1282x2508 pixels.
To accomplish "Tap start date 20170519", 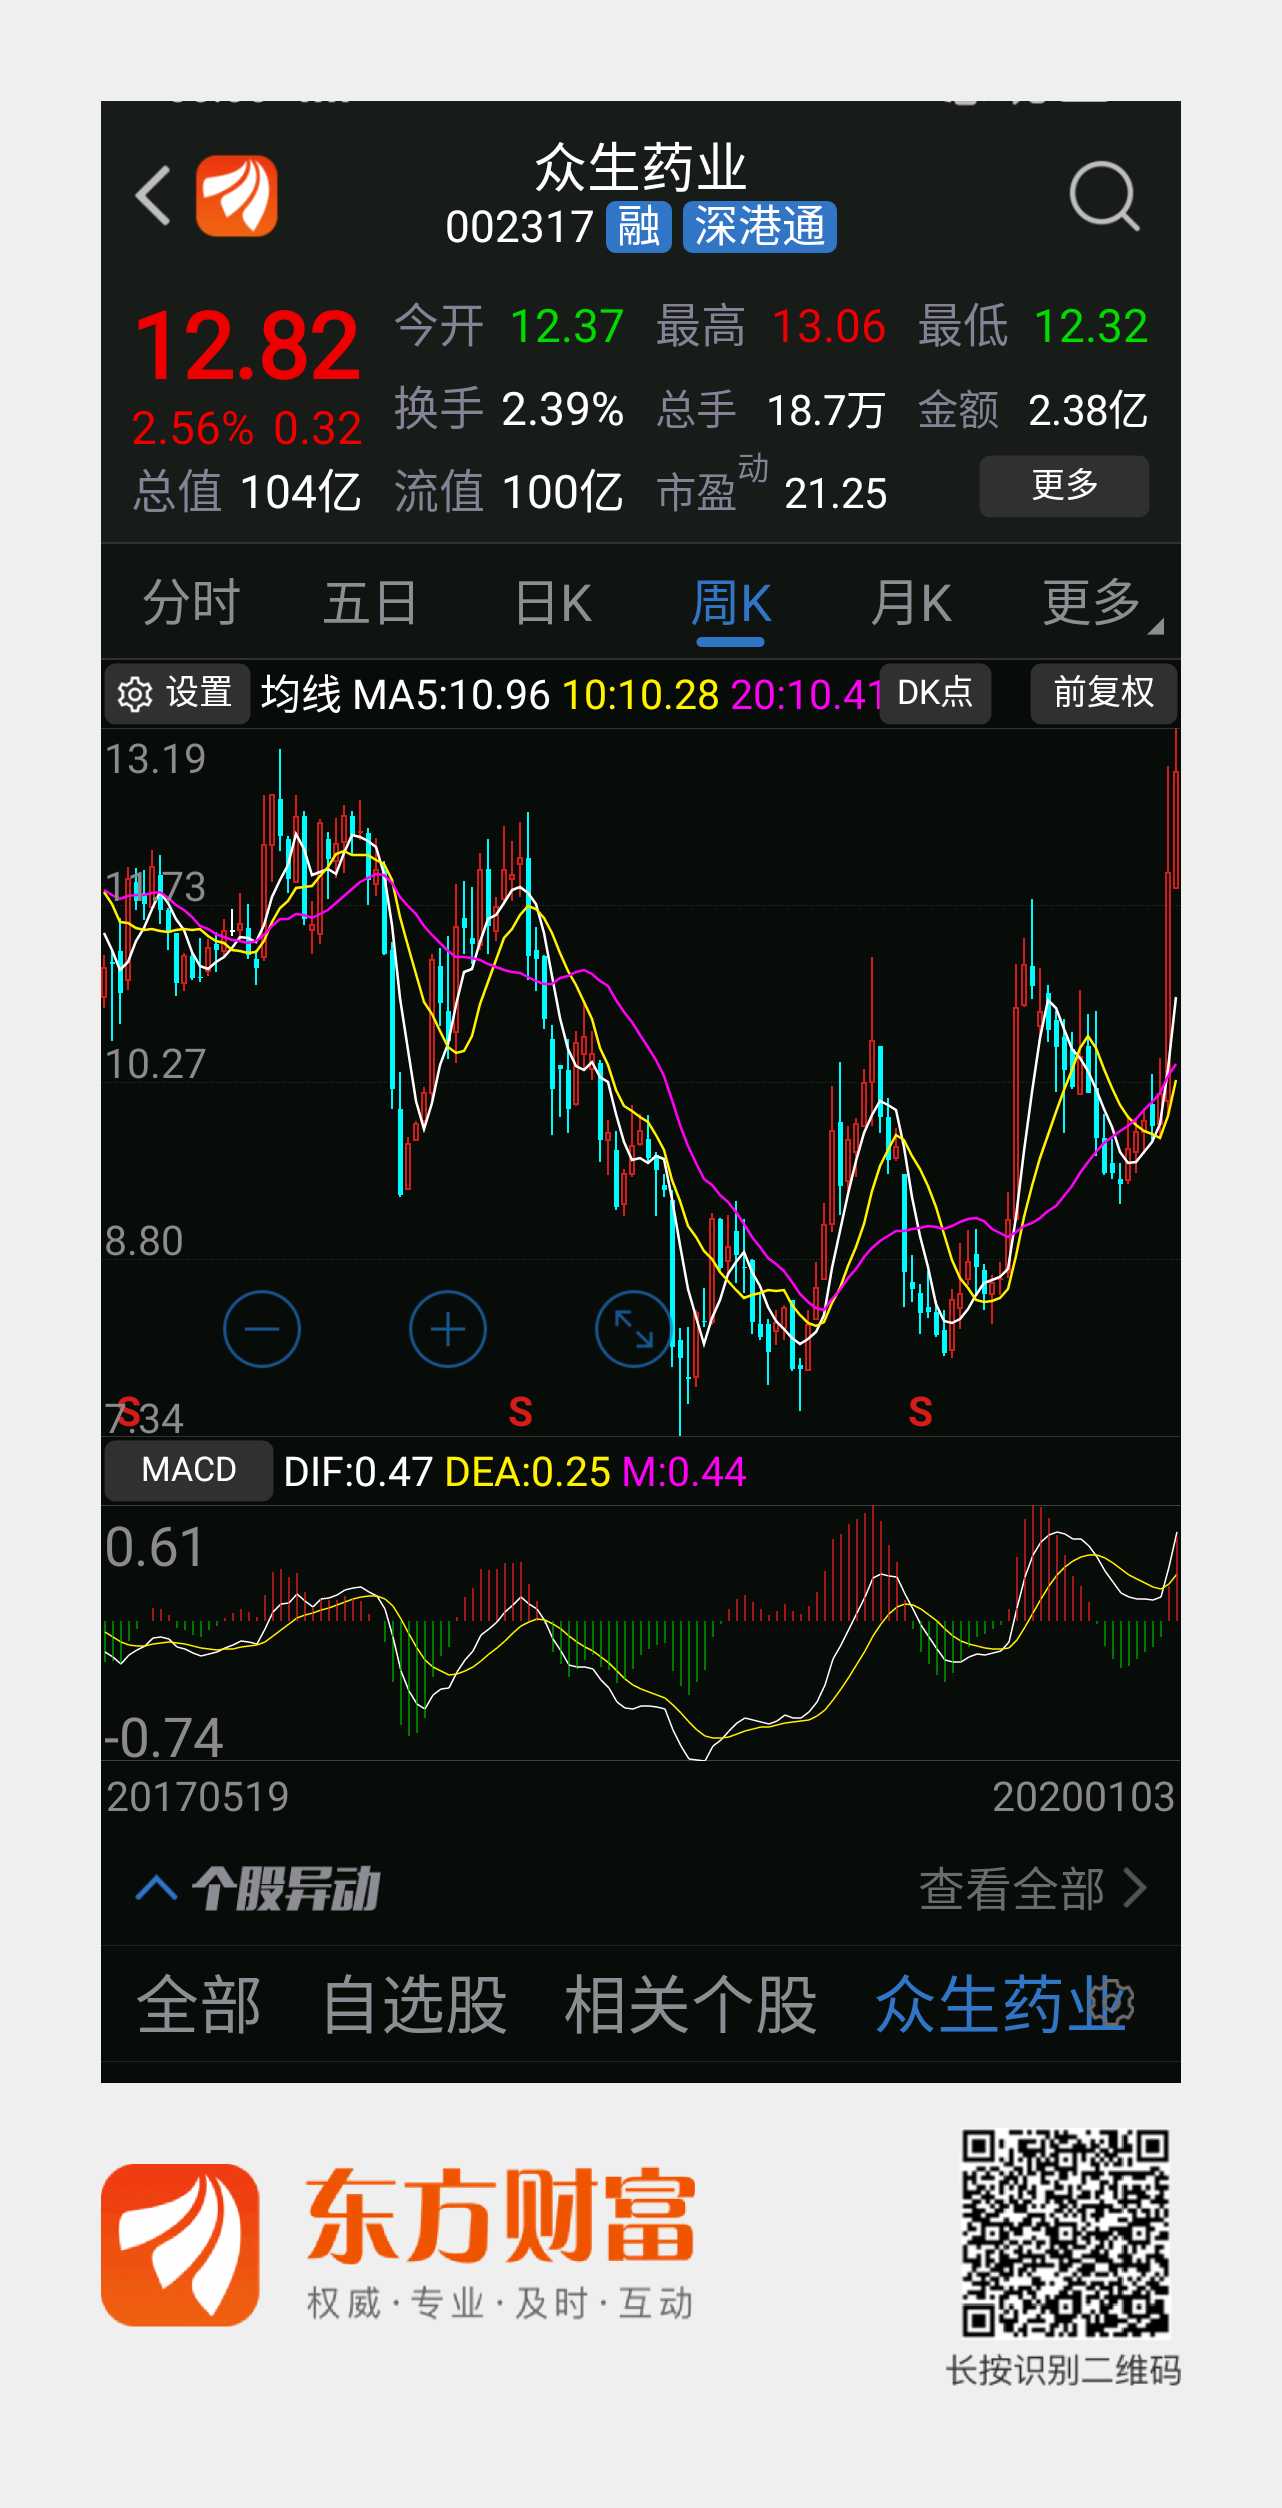I will [198, 1797].
